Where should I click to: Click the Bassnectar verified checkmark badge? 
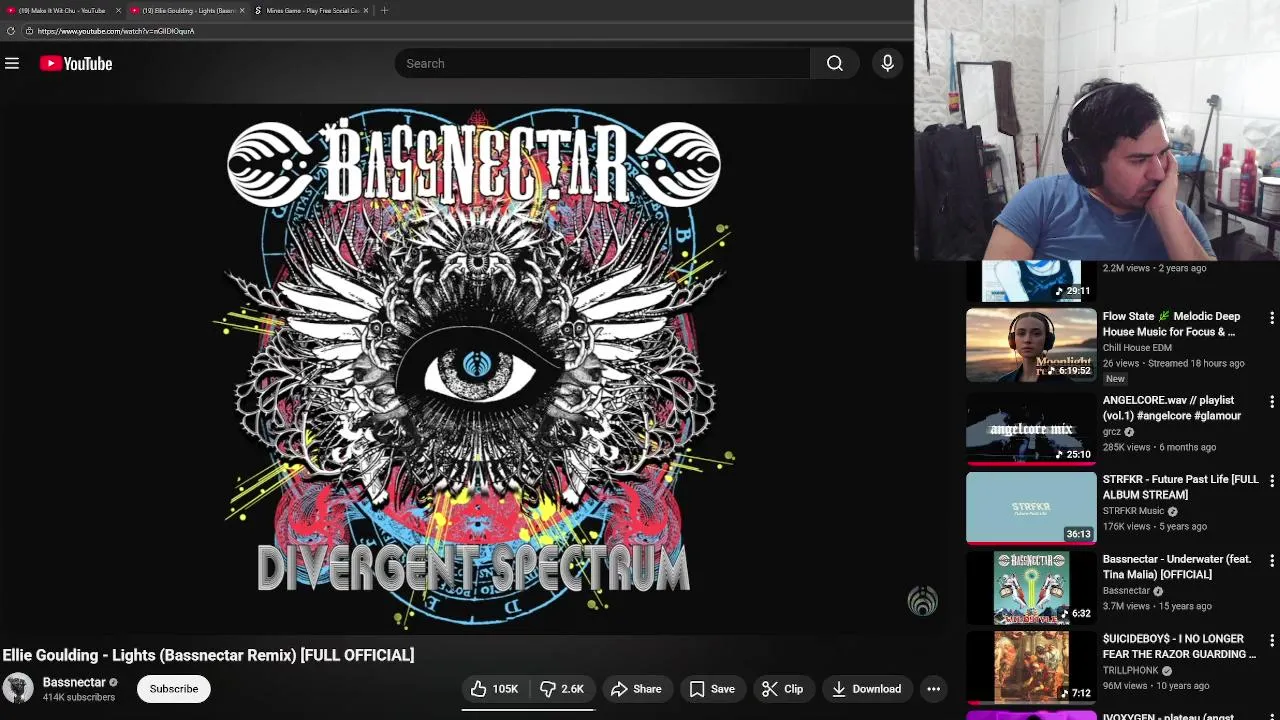click(113, 683)
